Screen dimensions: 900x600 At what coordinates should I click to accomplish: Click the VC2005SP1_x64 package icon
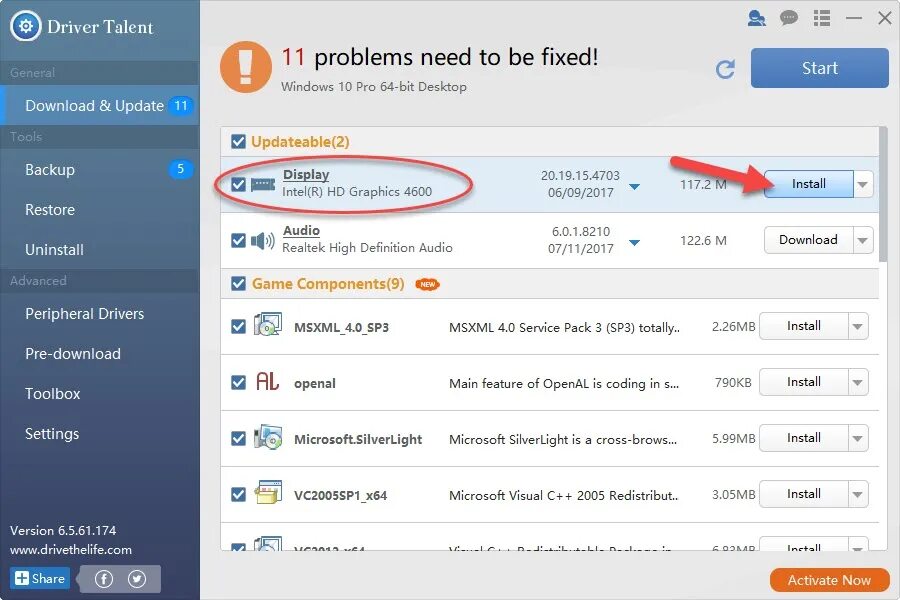click(x=267, y=493)
